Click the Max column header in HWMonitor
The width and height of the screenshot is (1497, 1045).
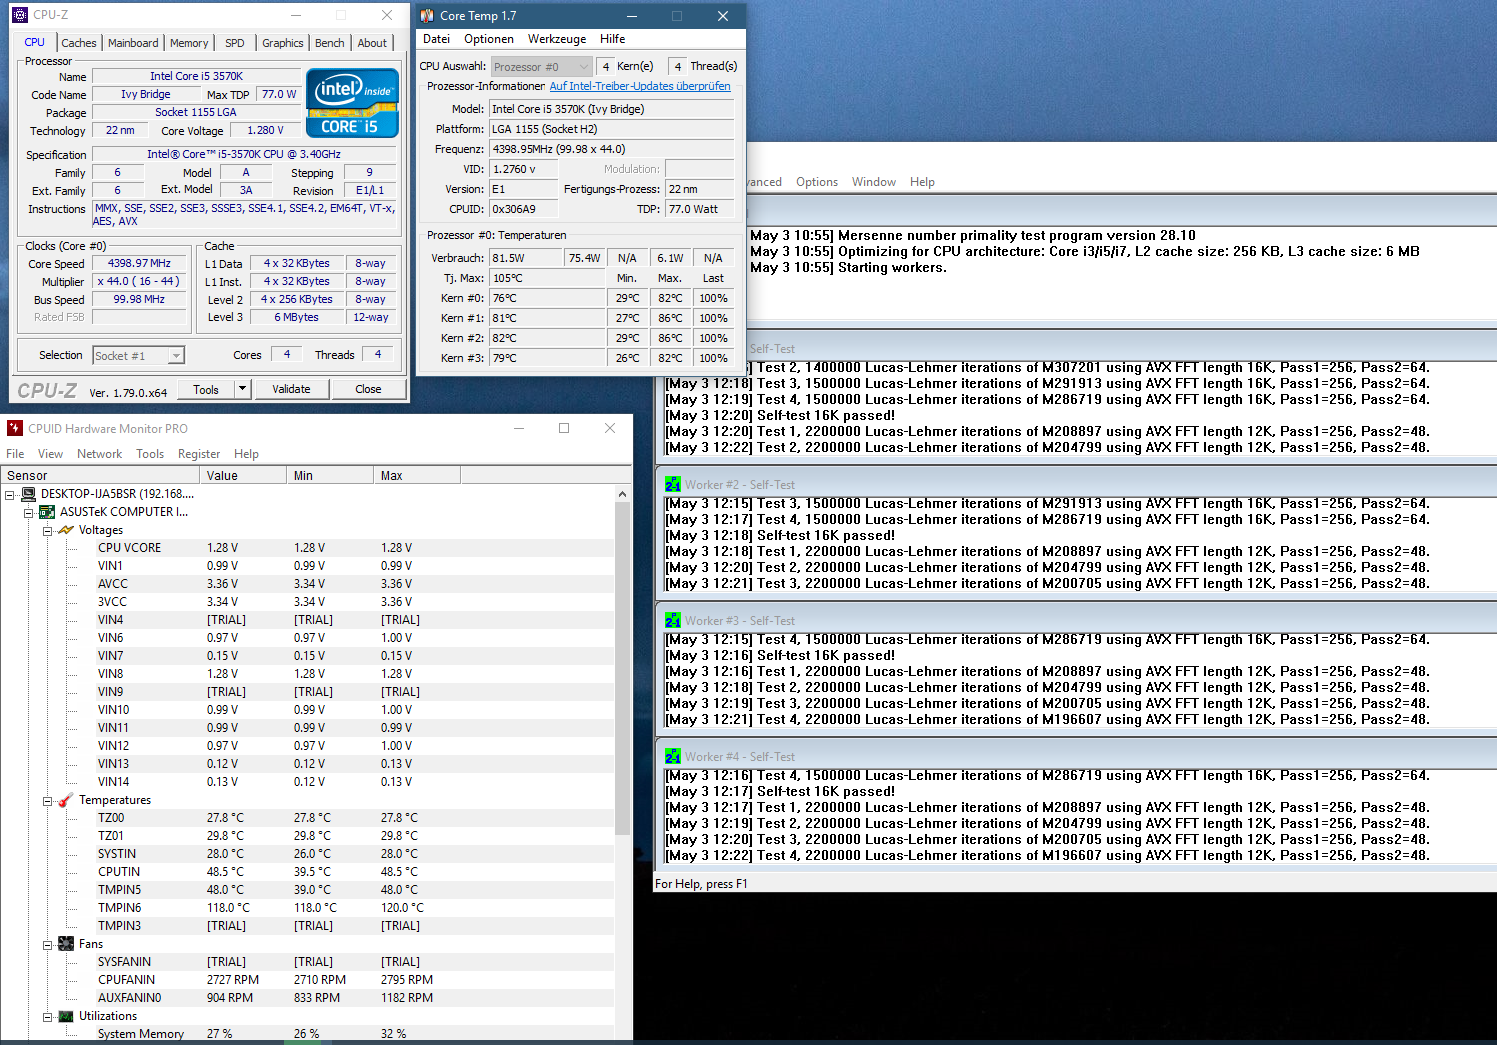click(416, 476)
